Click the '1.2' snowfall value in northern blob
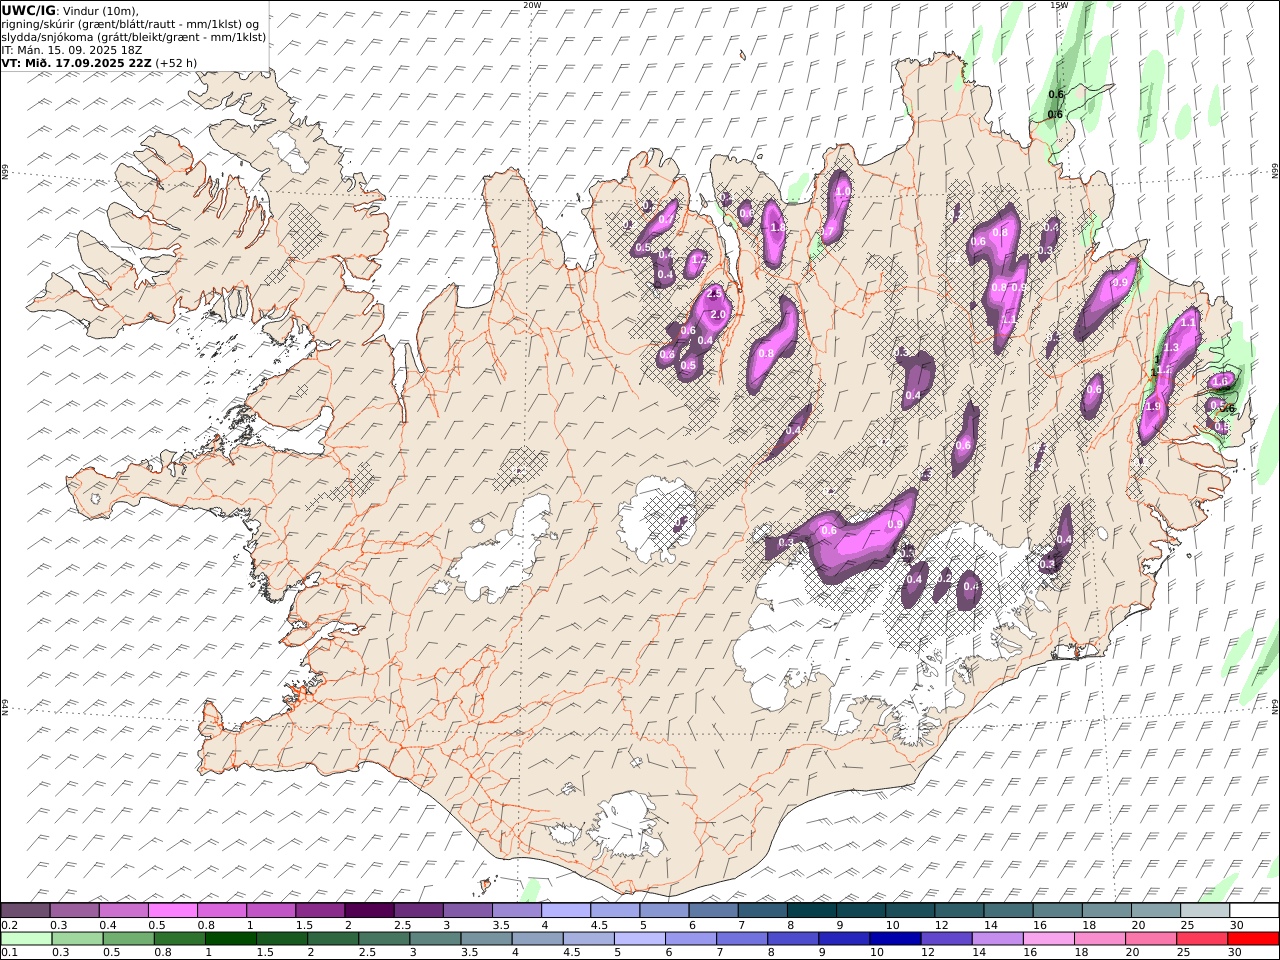 click(699, 259)
